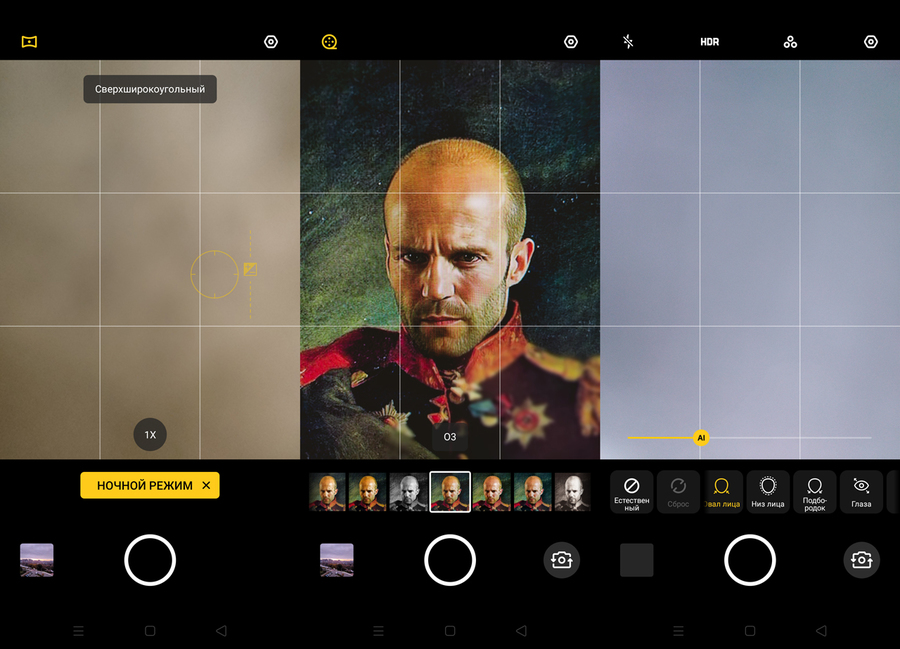Screen dimensions: 900x649
Task: Switch camera in the right screen
Action: coord(862,560)
